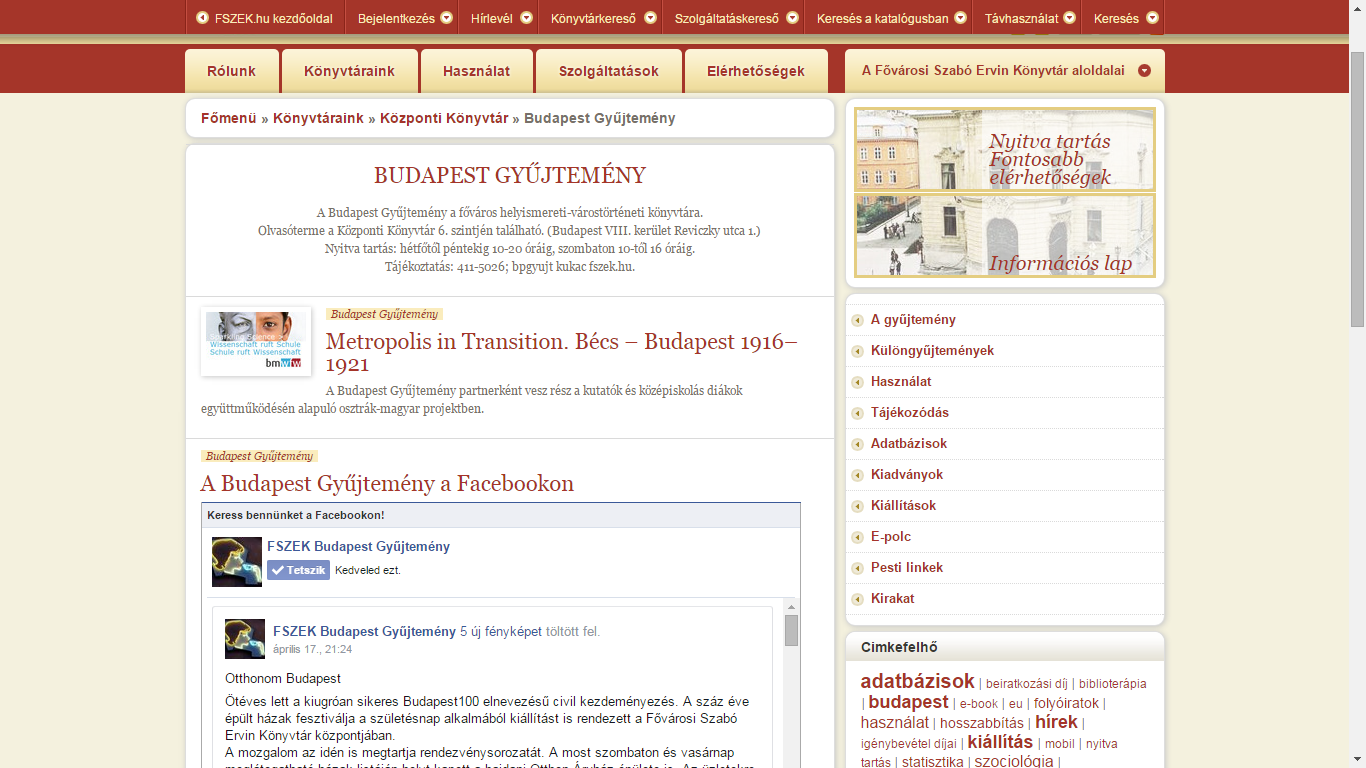
Task: Click the small avatar beside the Facebook post
Action: pyautogui.click(x=245, y=639)
